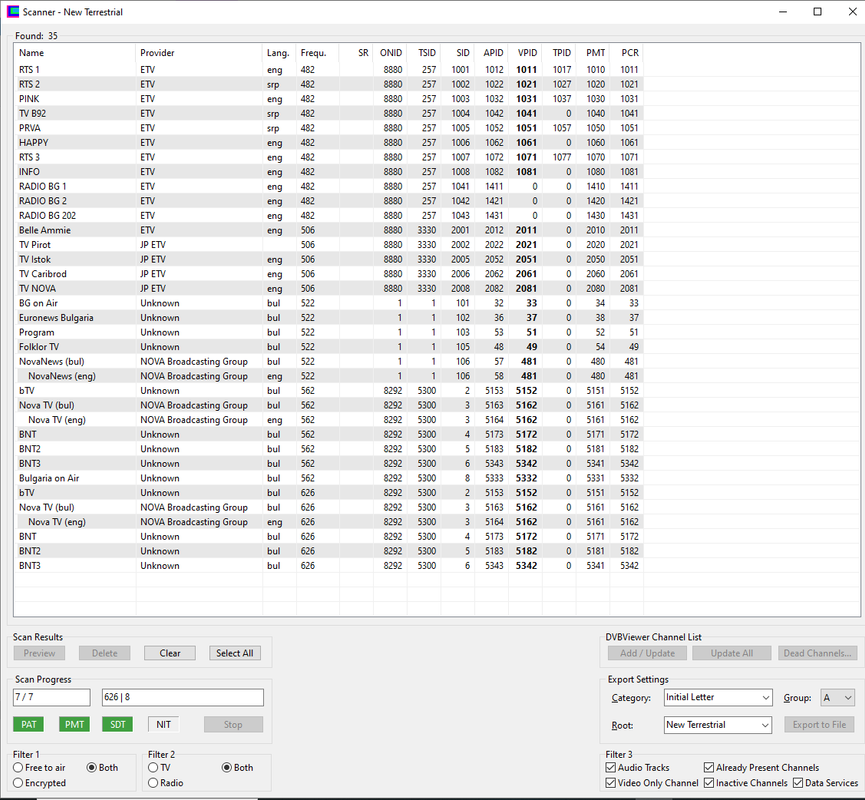The height and width of the screenshot is (800, 865).
Task: Select the Radio option in Filter 2
Action: tap(165, 783)
